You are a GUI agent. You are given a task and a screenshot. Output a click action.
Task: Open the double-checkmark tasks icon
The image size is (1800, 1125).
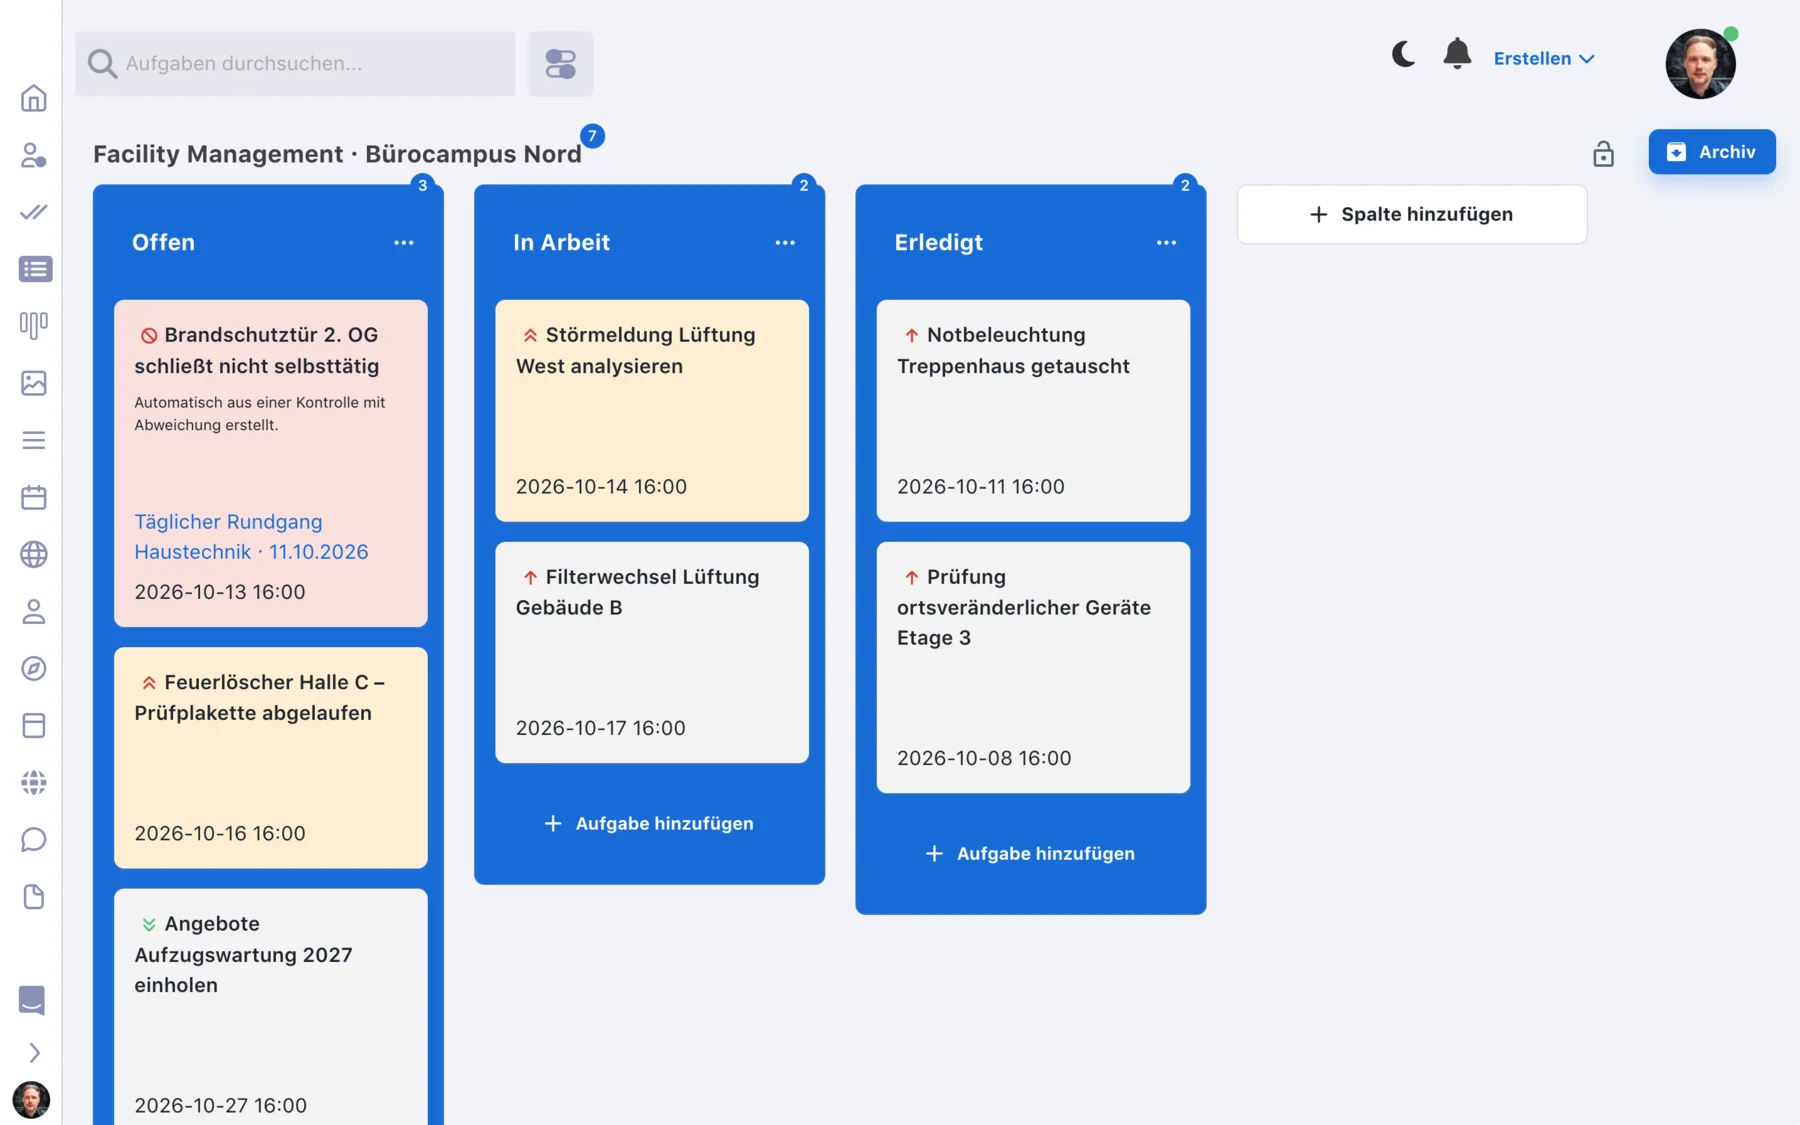tap(33, 212)
